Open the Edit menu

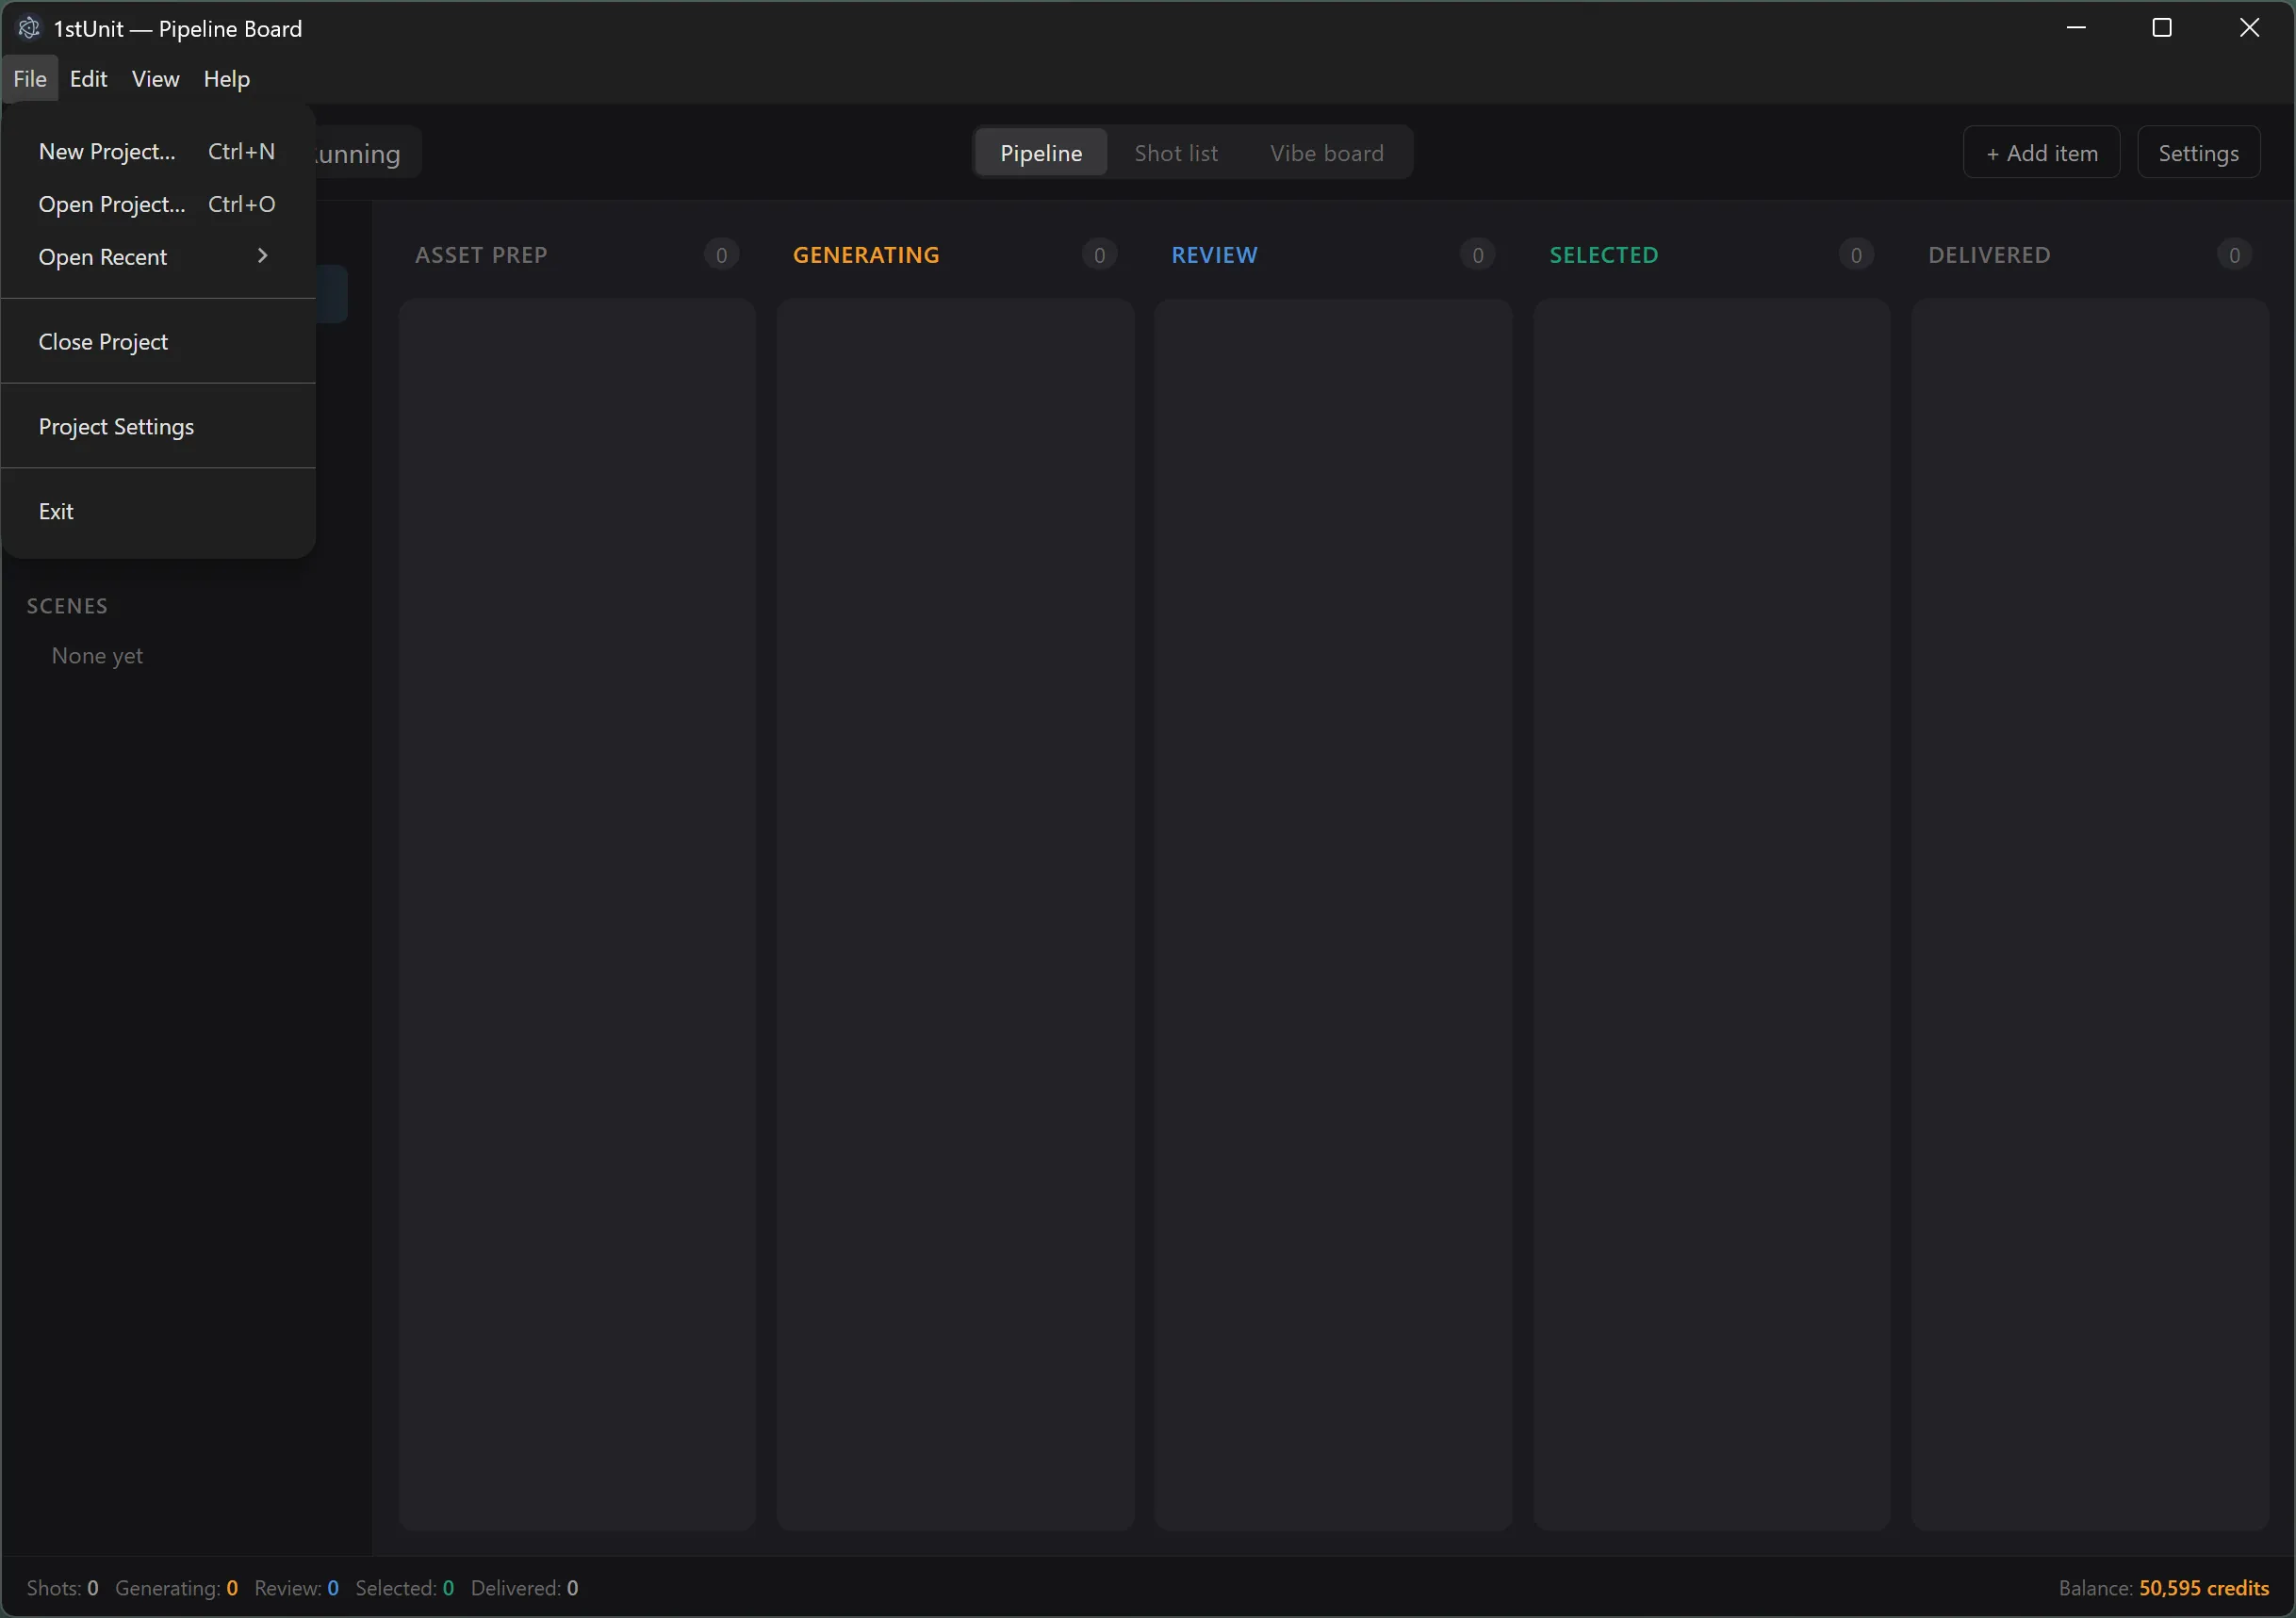[88, 79]
